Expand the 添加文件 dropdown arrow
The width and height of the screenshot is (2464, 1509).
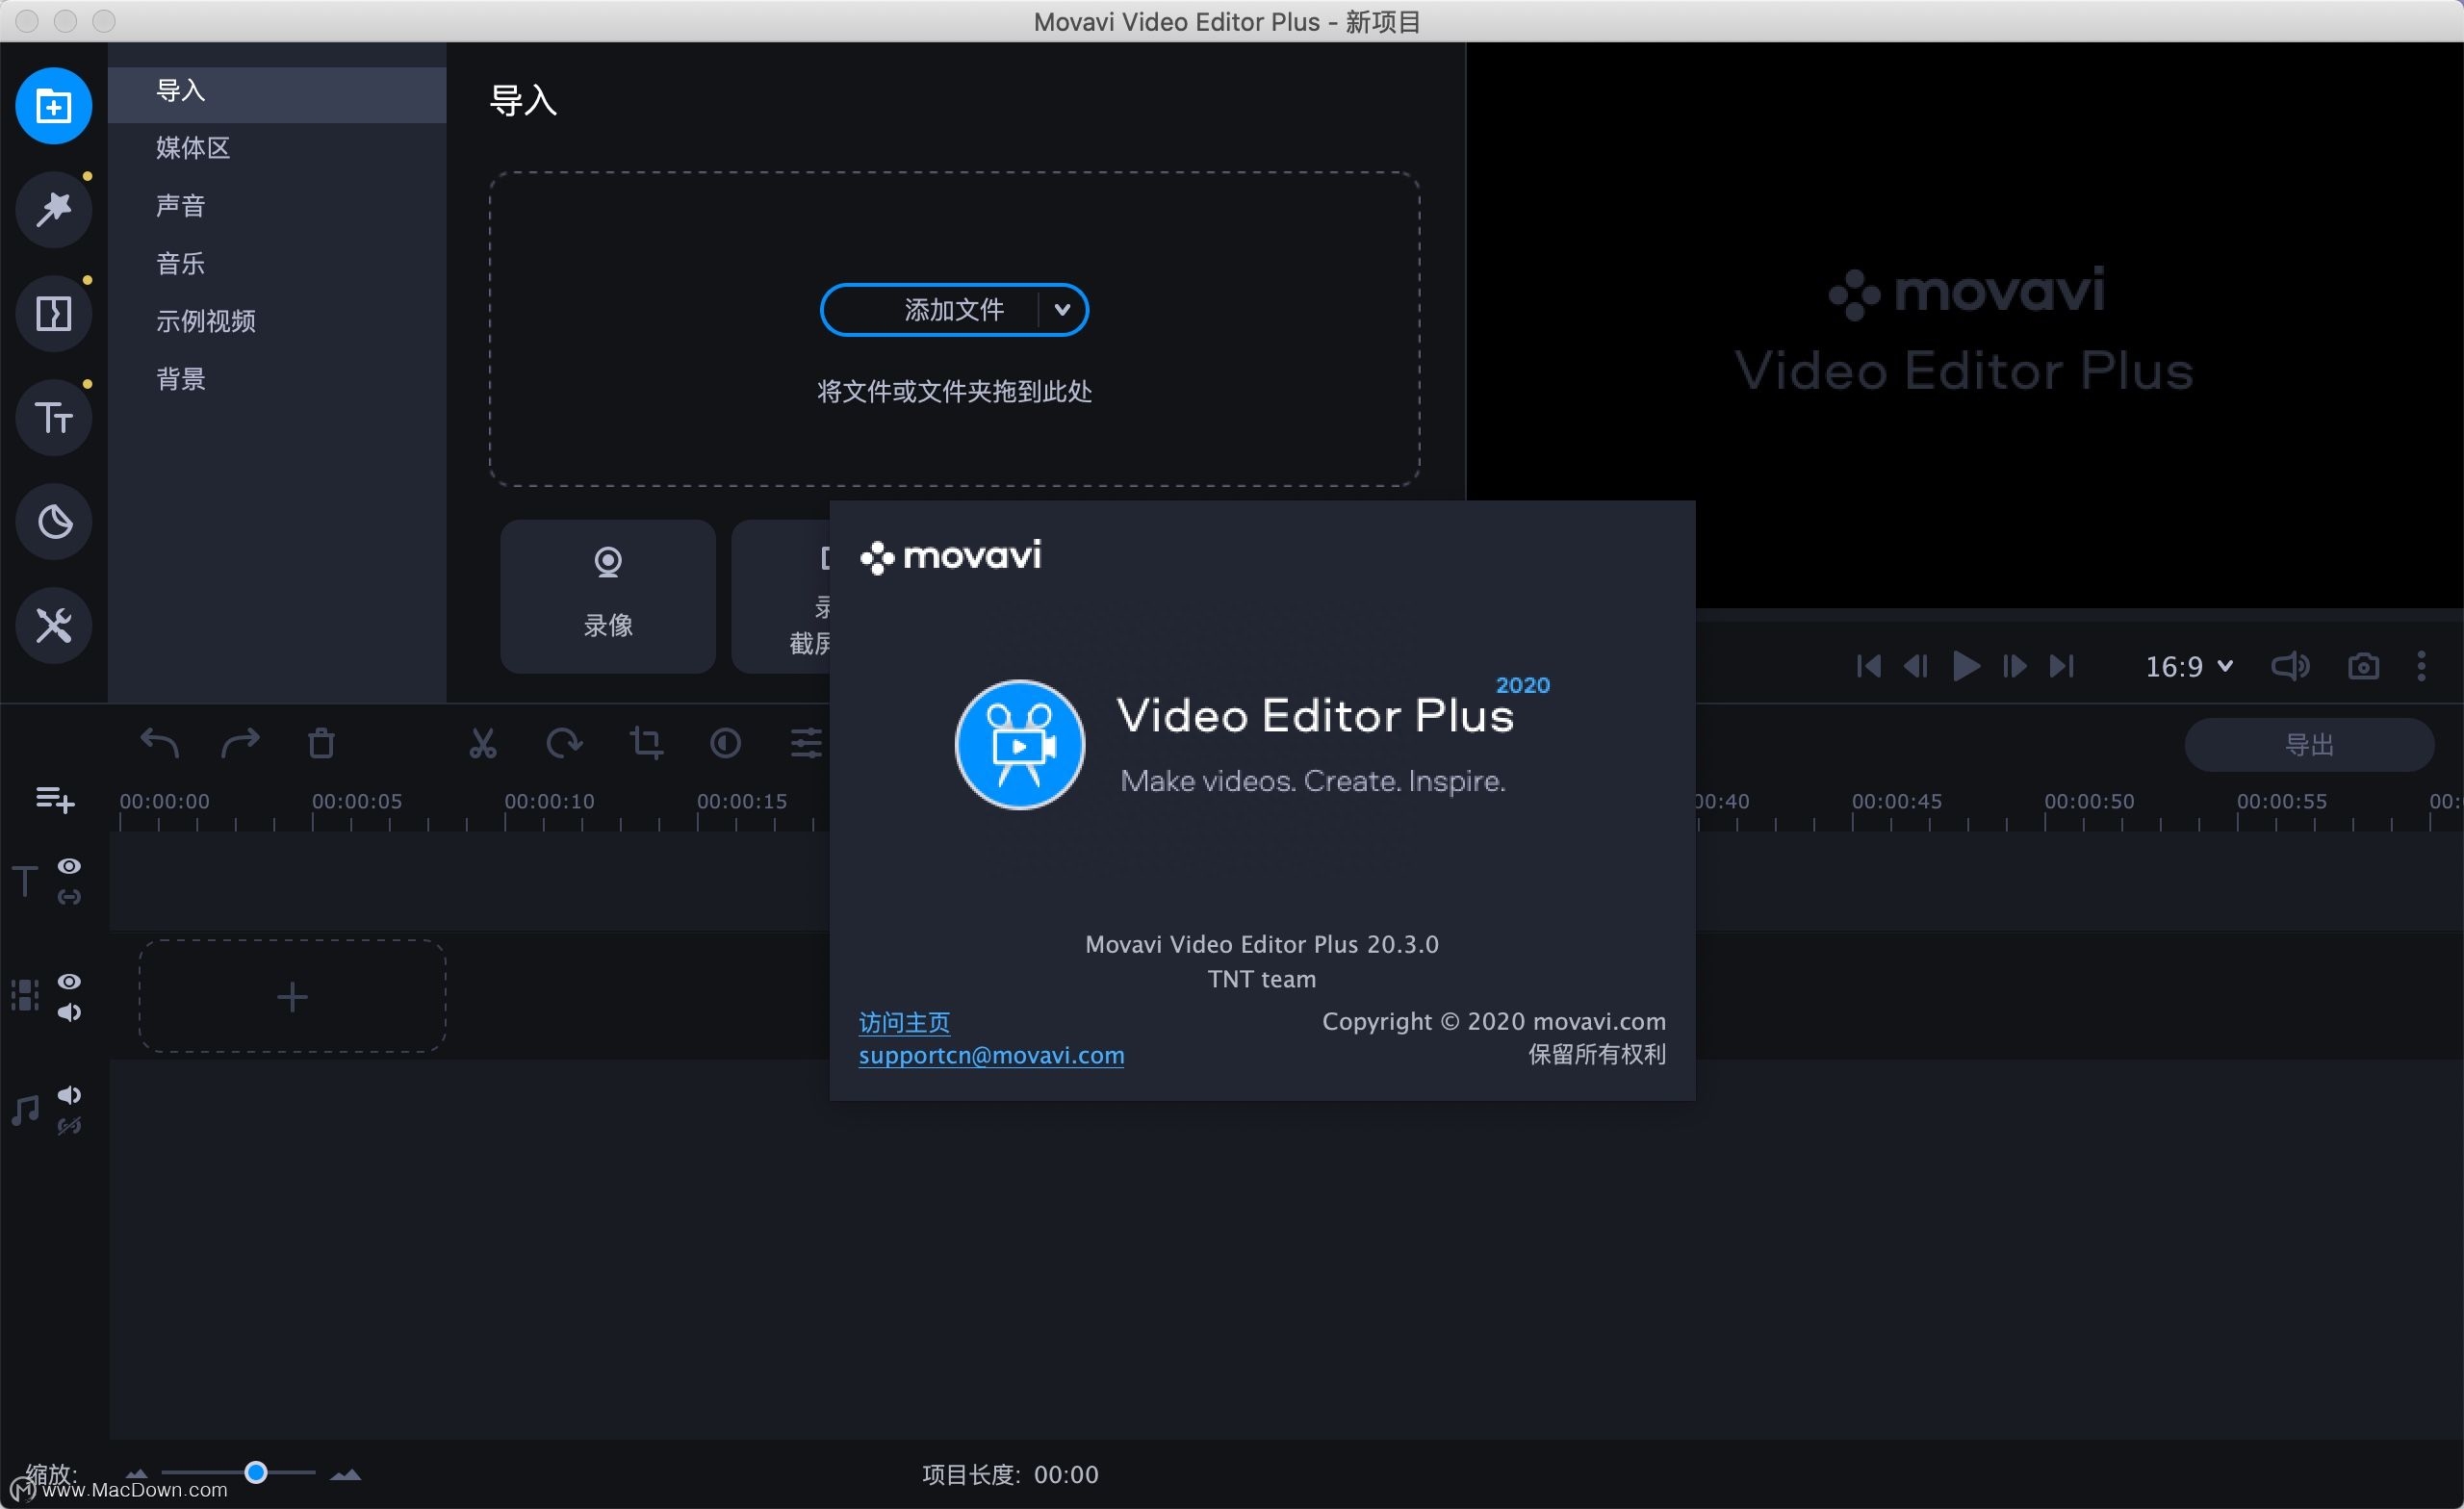coord(1063,310)
